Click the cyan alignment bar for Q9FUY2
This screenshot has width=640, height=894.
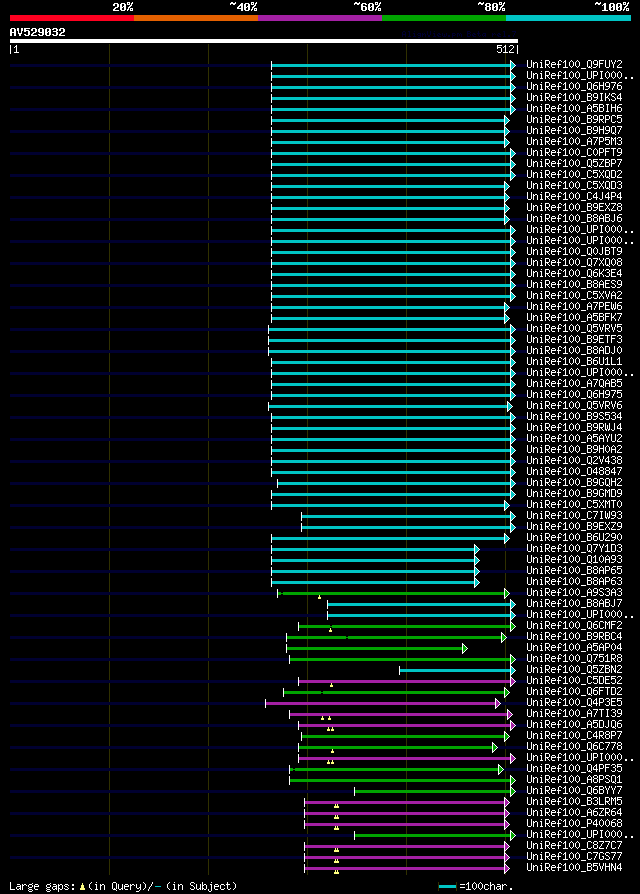393,66
